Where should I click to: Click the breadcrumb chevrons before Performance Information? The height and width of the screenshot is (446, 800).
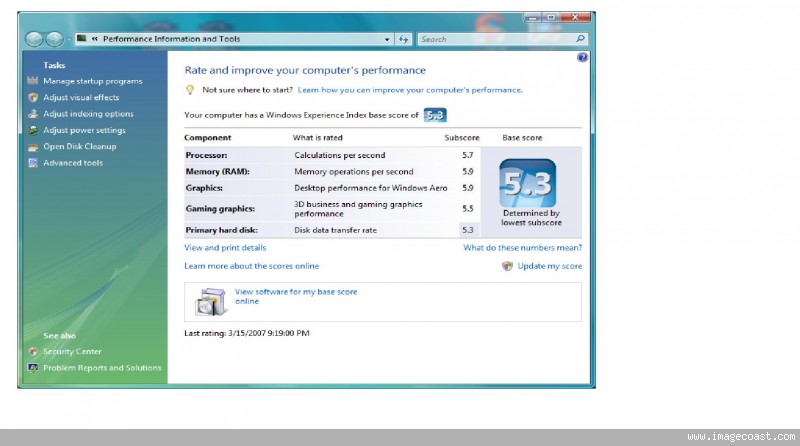(x=95, y=39)
